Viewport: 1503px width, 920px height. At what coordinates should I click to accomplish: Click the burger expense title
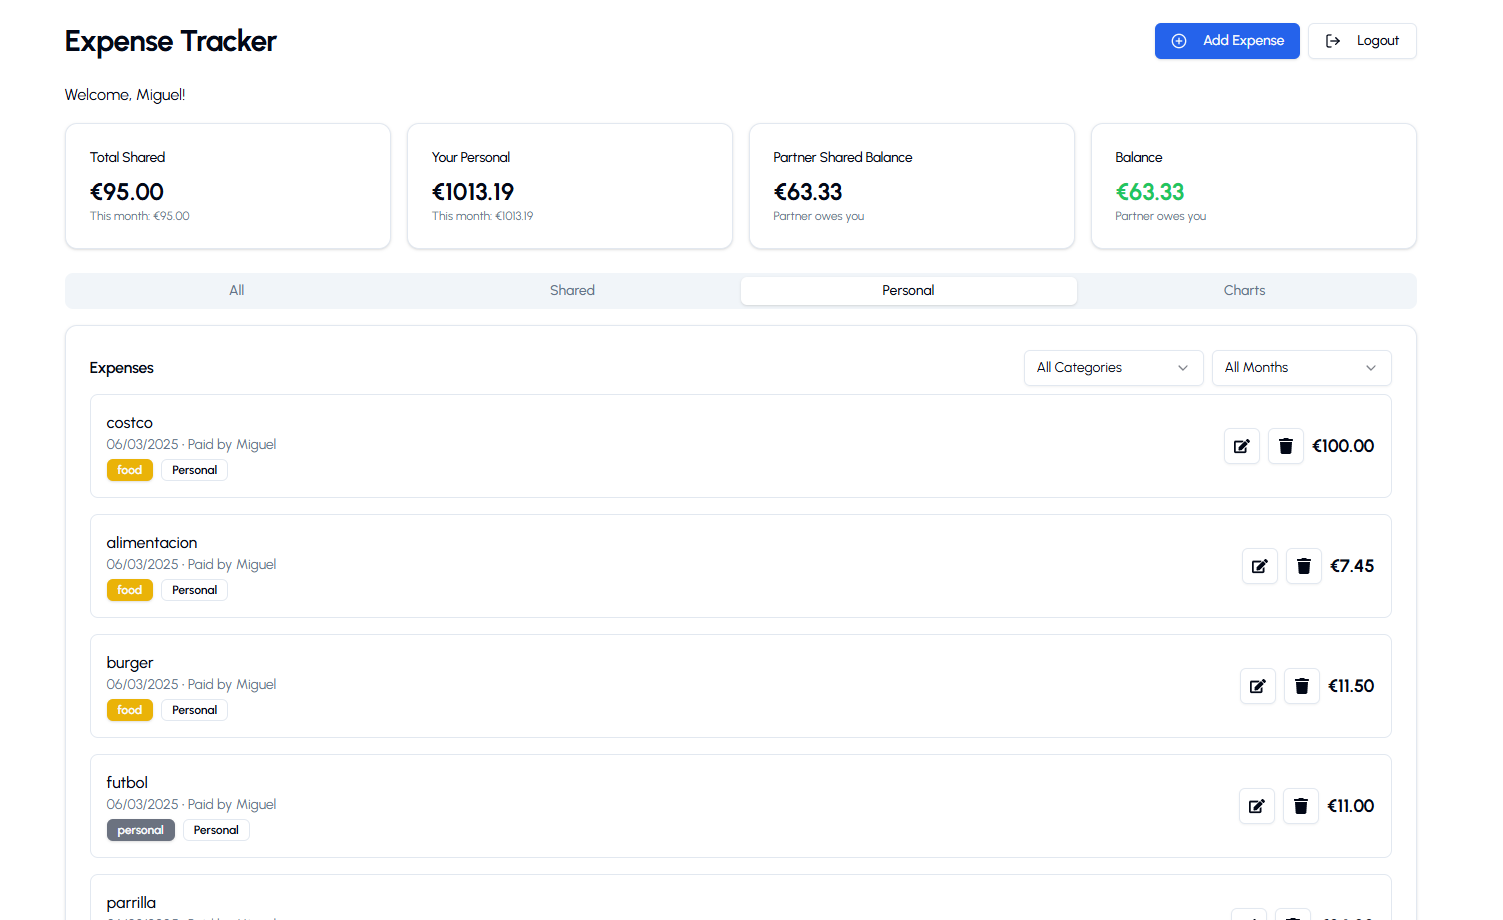(x=130, y=663)
